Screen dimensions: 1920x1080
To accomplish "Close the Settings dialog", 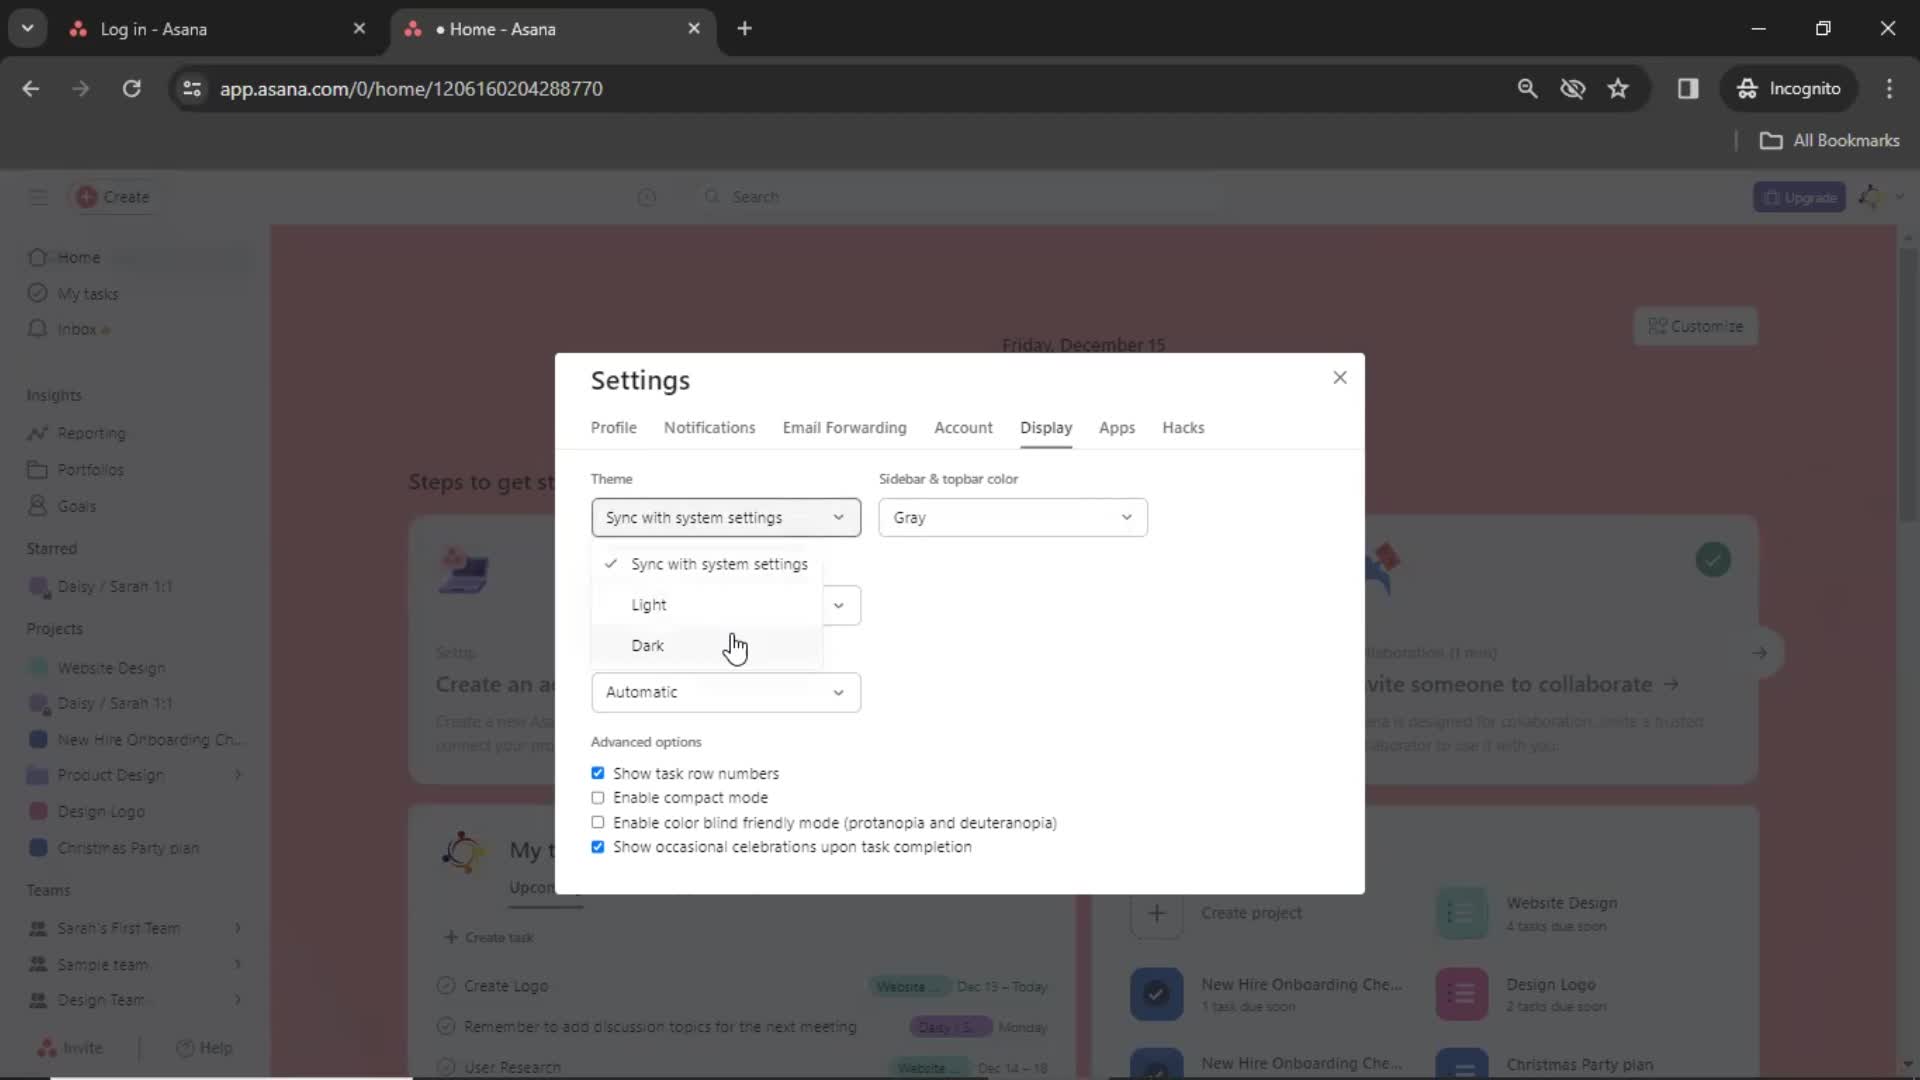I will (x=1340, y=377).
